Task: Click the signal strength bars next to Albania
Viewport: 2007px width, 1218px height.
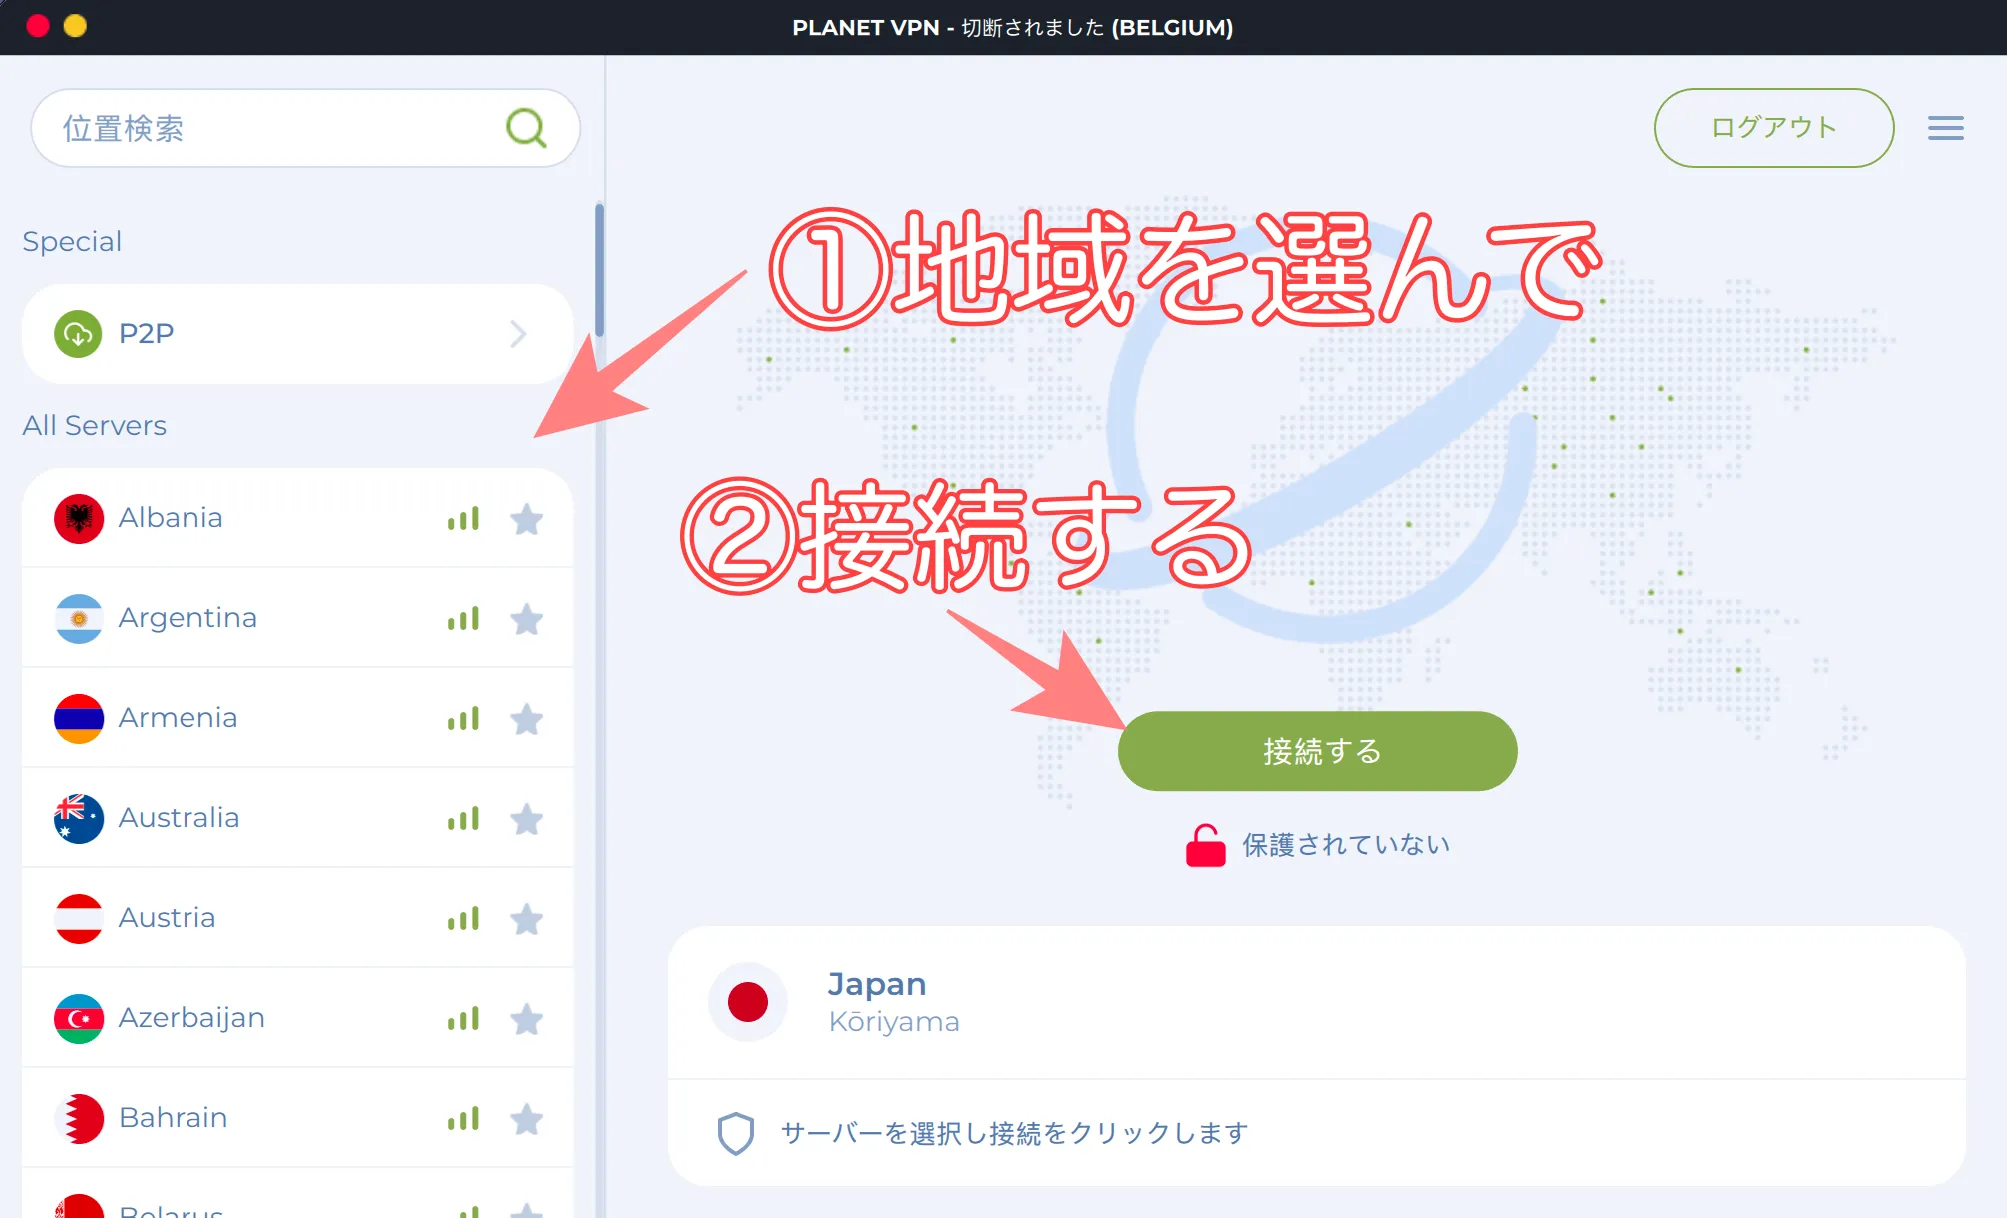Action: click(464, 518)
